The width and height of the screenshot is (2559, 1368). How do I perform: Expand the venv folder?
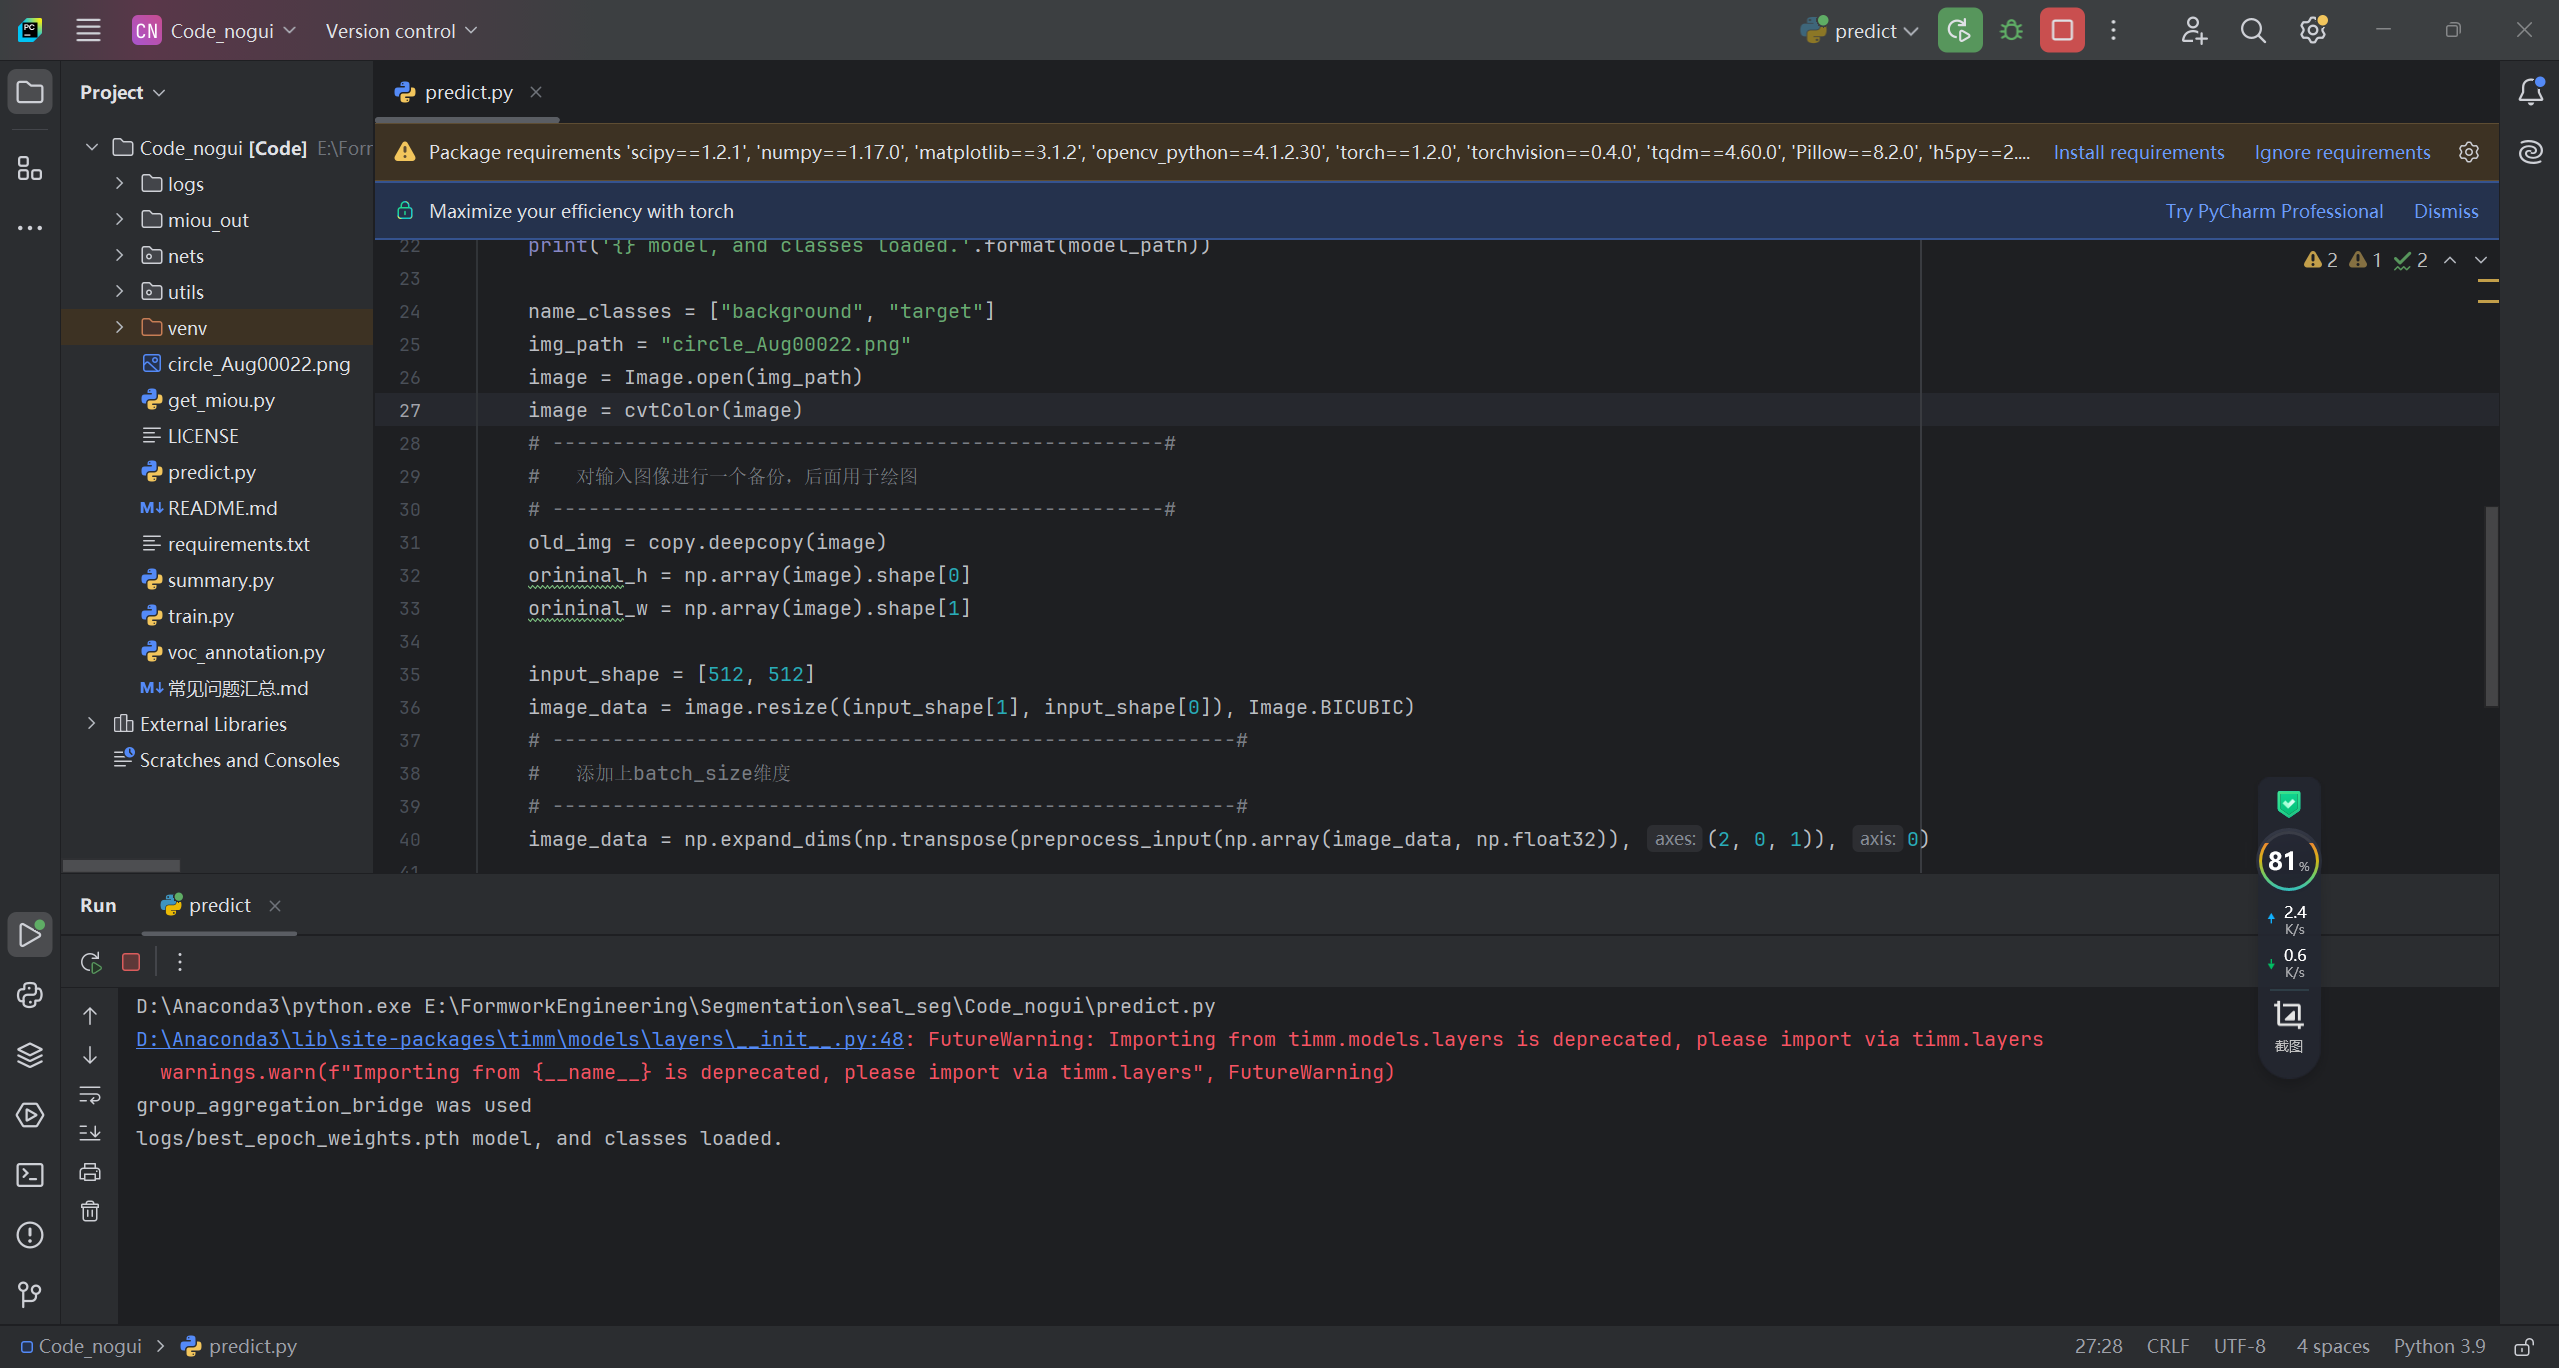[120, 328]
